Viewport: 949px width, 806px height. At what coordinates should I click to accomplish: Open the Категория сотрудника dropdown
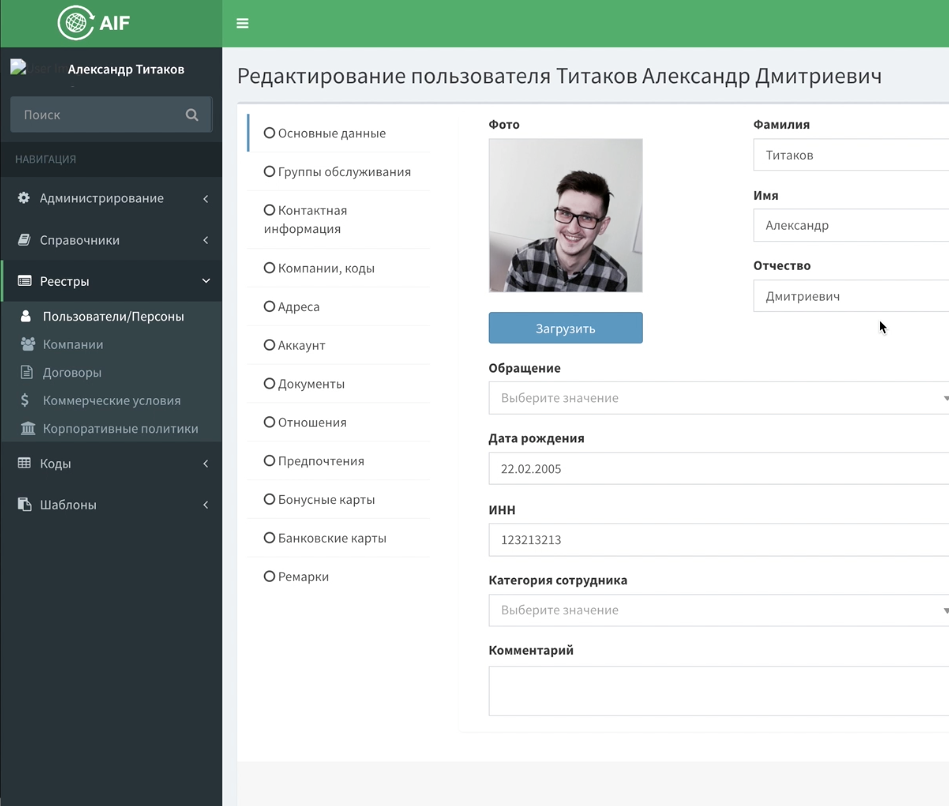718,610
